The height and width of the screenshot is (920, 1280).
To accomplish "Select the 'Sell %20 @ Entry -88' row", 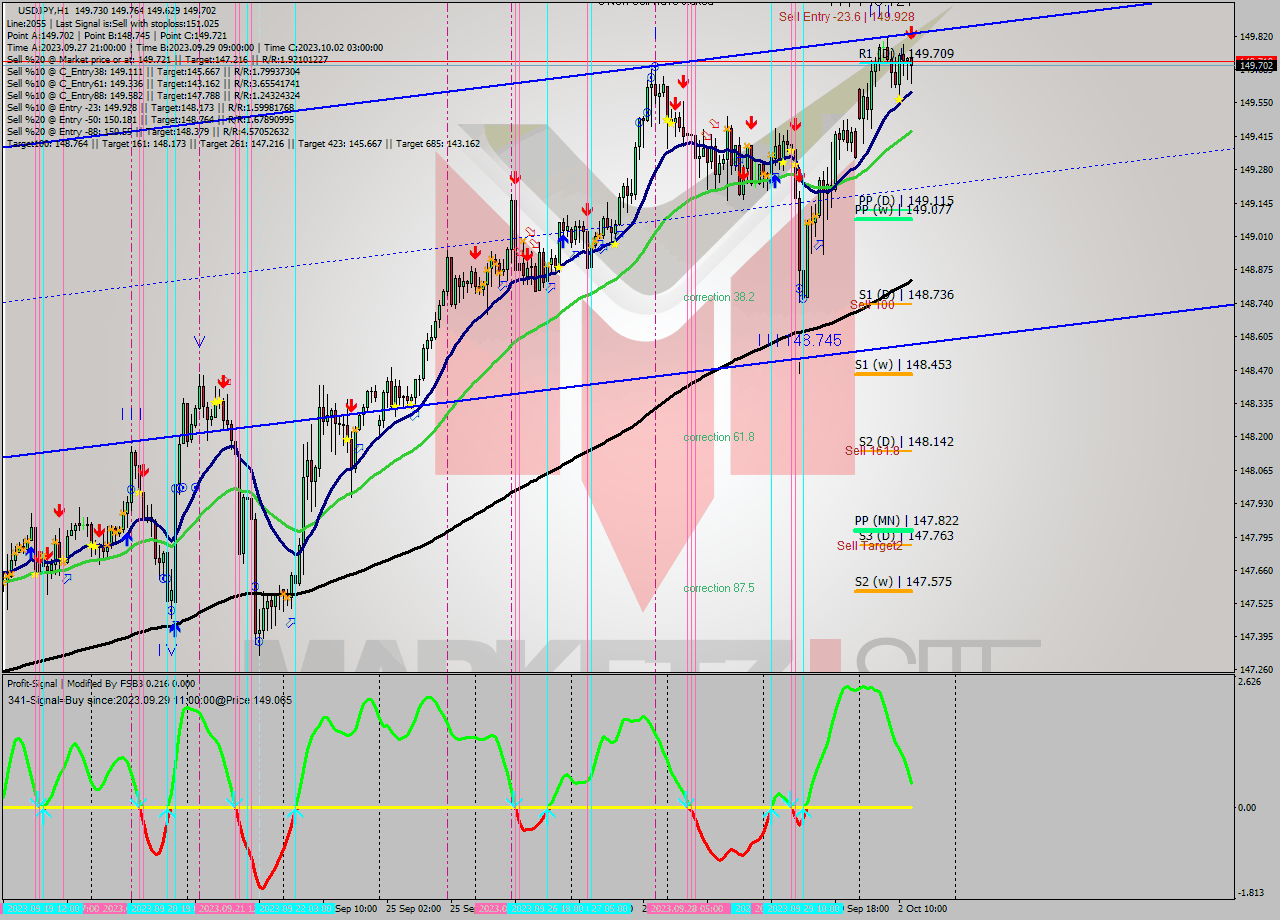I will 147,131.
